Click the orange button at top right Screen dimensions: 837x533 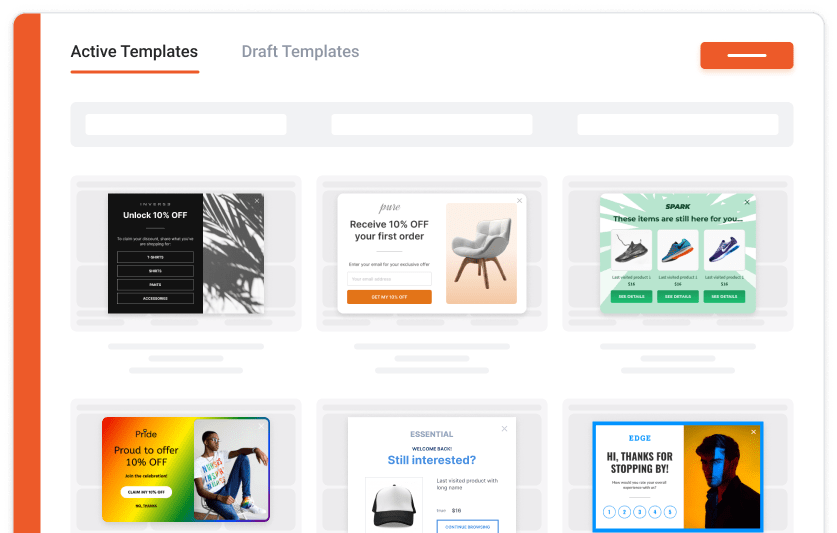pos(746,55)
